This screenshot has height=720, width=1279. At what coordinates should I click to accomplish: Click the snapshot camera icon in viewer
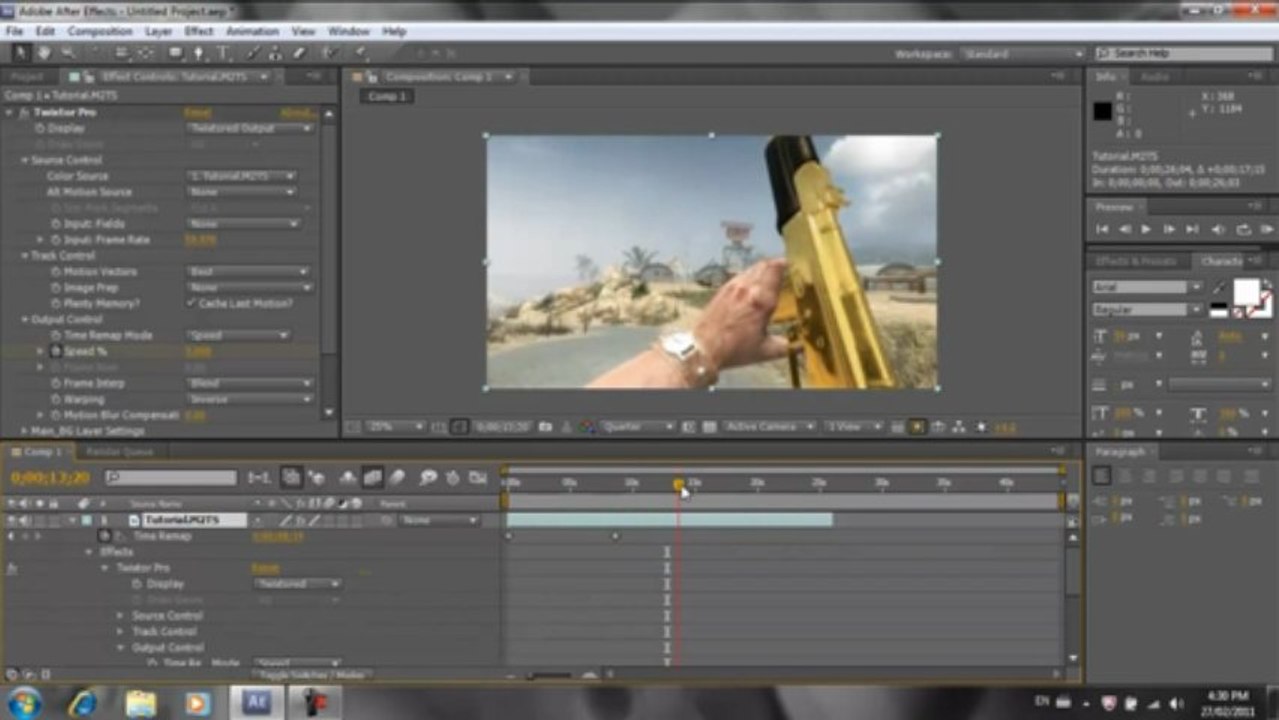(x=545, y=427)
